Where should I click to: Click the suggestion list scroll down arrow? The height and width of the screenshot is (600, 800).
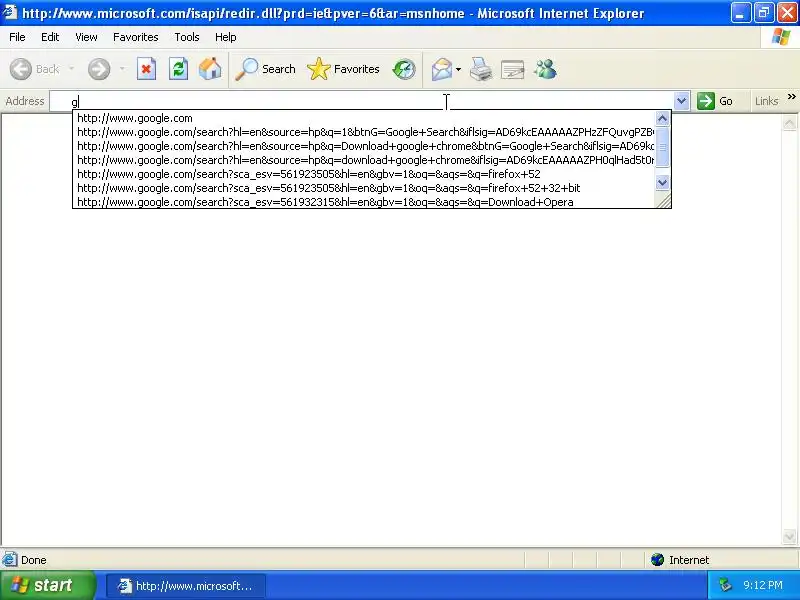click(x=662, y=182)
